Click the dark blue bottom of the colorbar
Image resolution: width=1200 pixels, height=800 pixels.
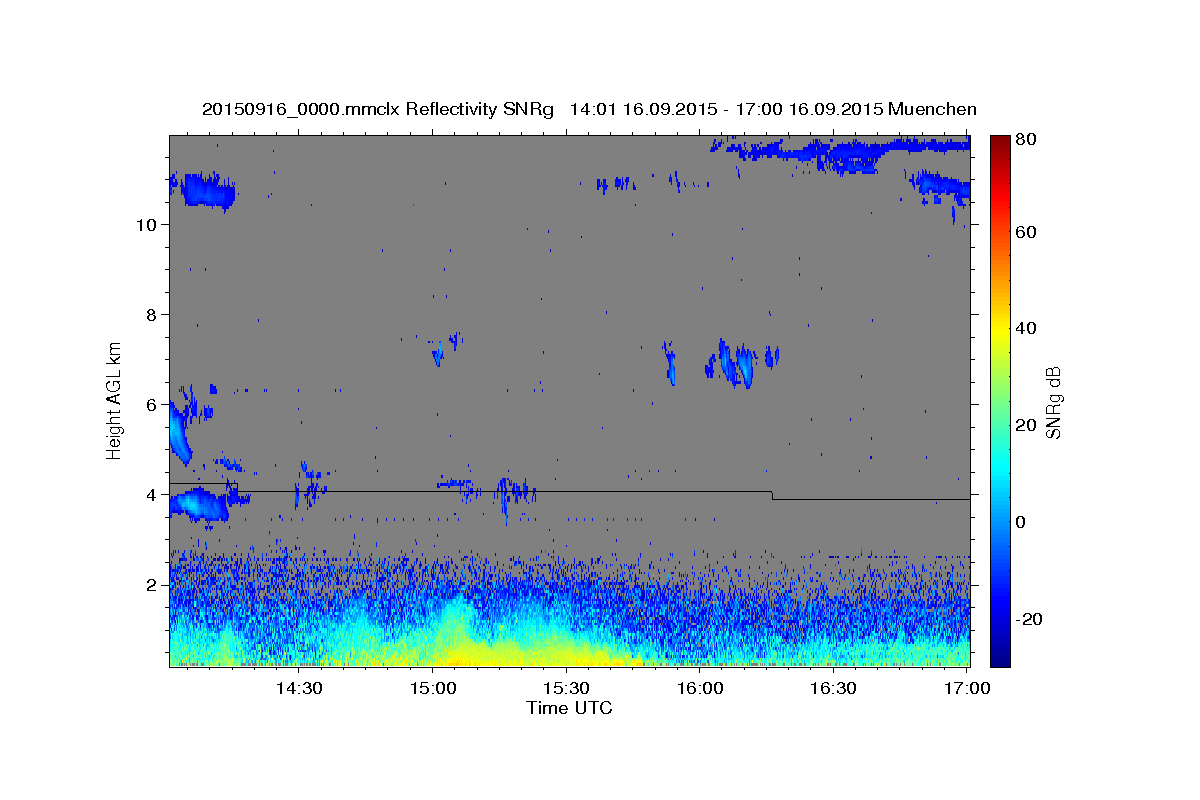pyautogui.click(x=1000, y=657)
